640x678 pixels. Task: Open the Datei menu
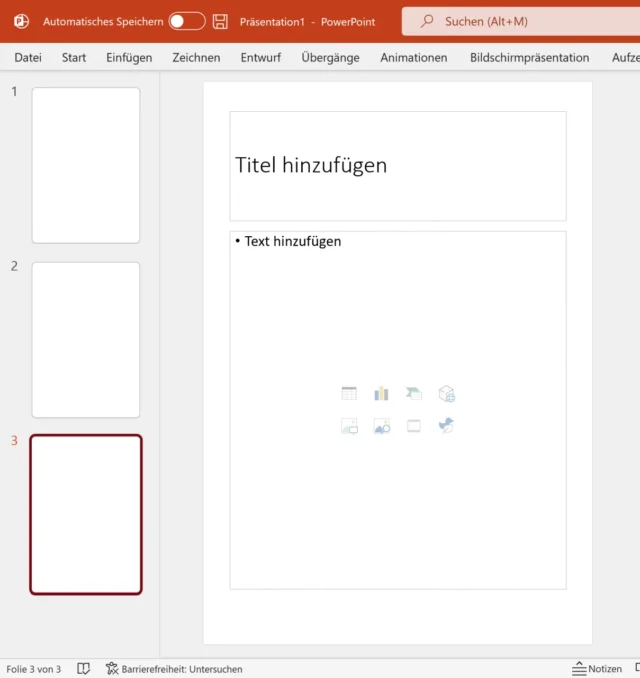pyautogui.click(x=28, y=58)
